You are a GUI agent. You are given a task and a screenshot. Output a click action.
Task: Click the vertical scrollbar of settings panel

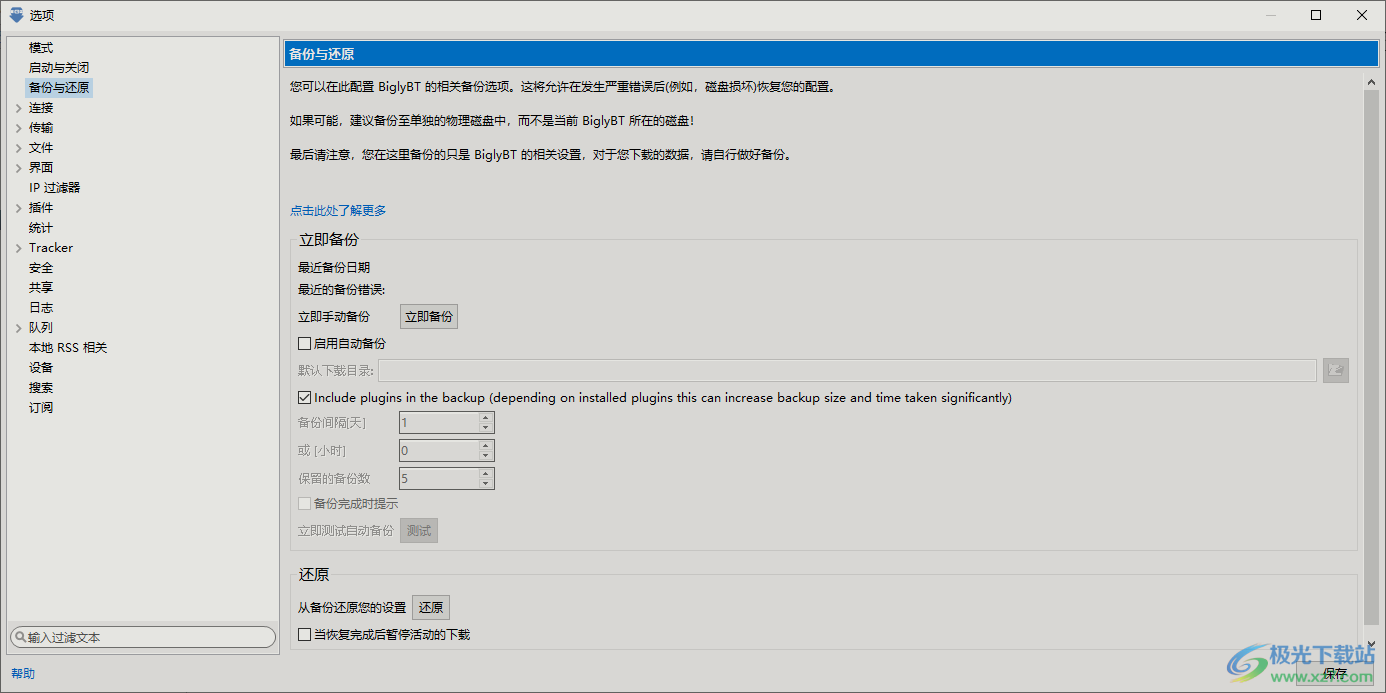tap(1371, 357)
